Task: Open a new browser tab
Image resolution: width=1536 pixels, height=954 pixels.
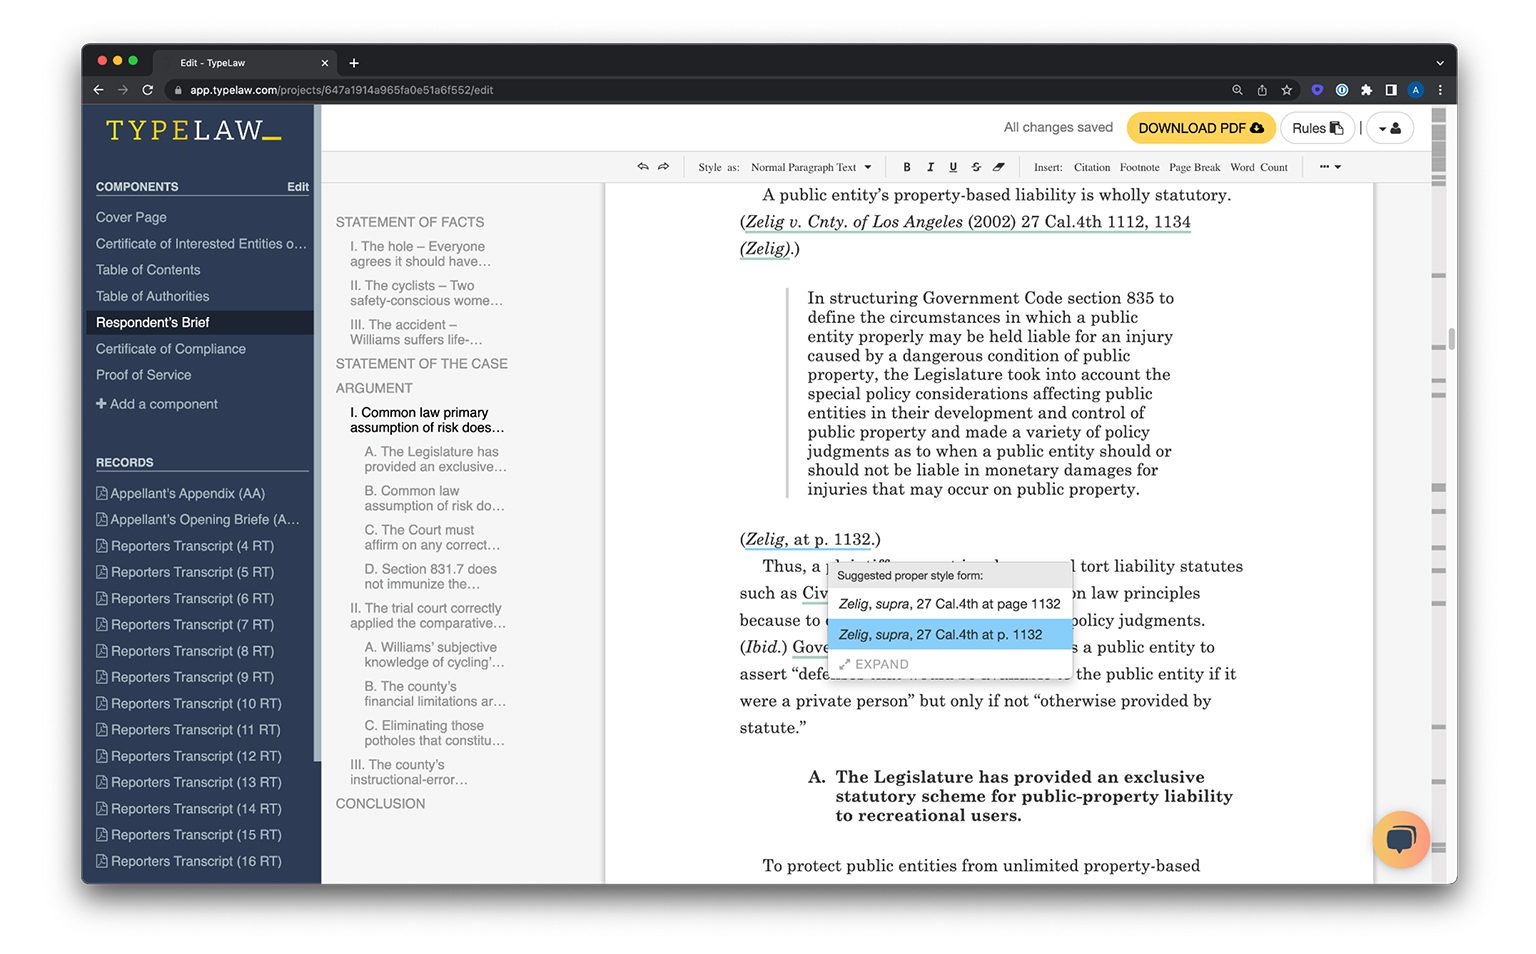Action: point(354,63)
